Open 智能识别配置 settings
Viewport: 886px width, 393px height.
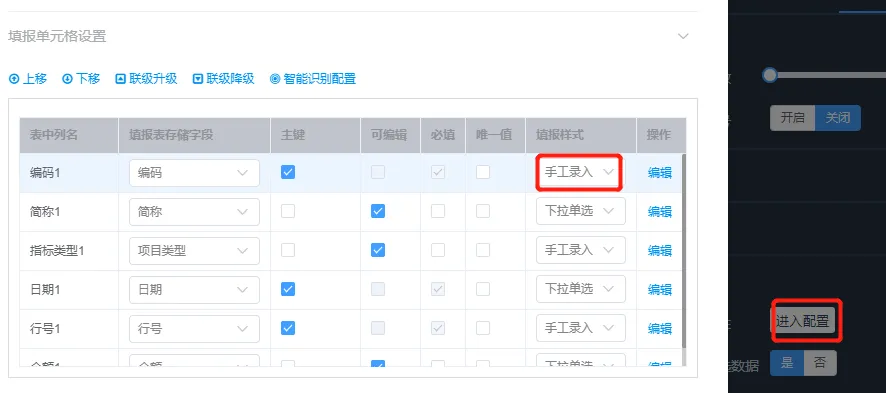pos(313,79)
